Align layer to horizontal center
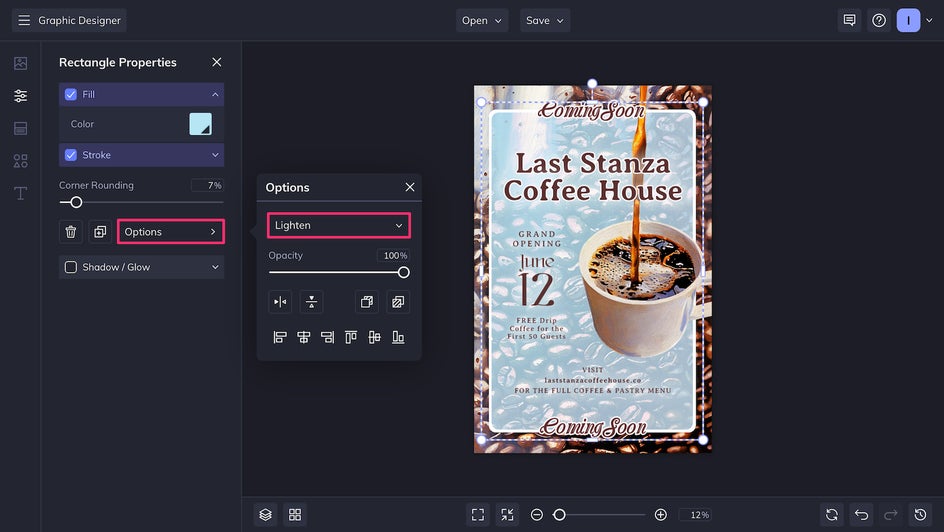Viewport: 944px width, 532px height. click(303, 337)
